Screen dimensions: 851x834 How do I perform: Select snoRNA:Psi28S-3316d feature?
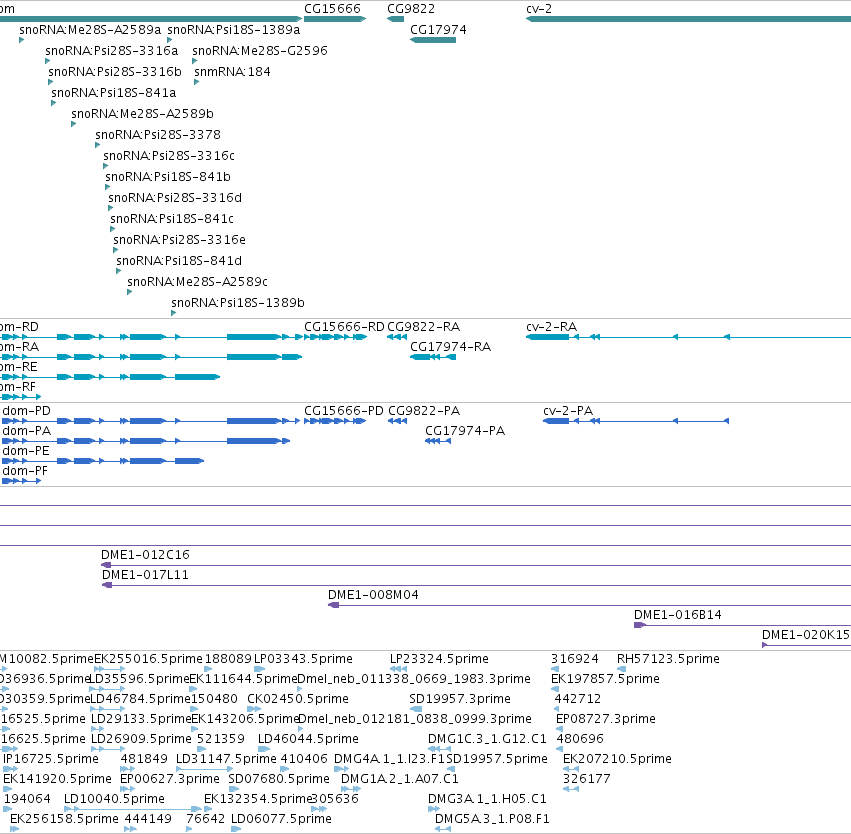tap(111, 208)
